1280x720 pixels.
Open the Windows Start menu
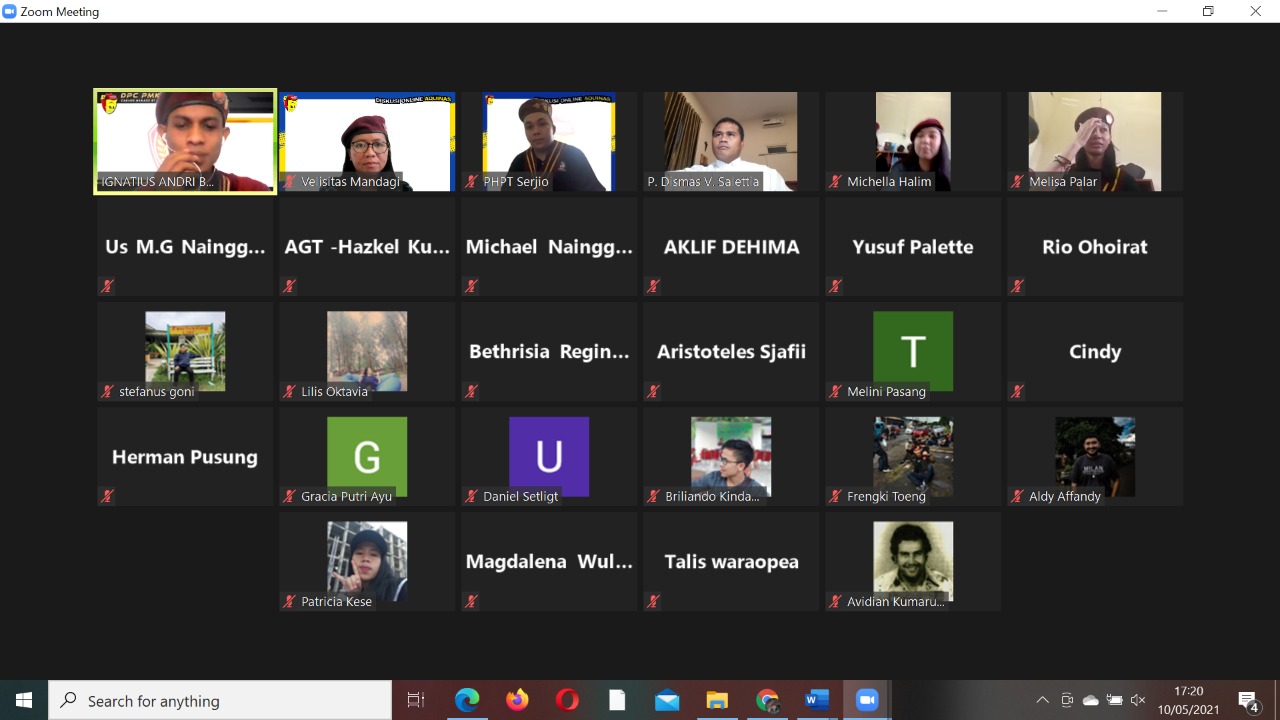coord(24,701)
